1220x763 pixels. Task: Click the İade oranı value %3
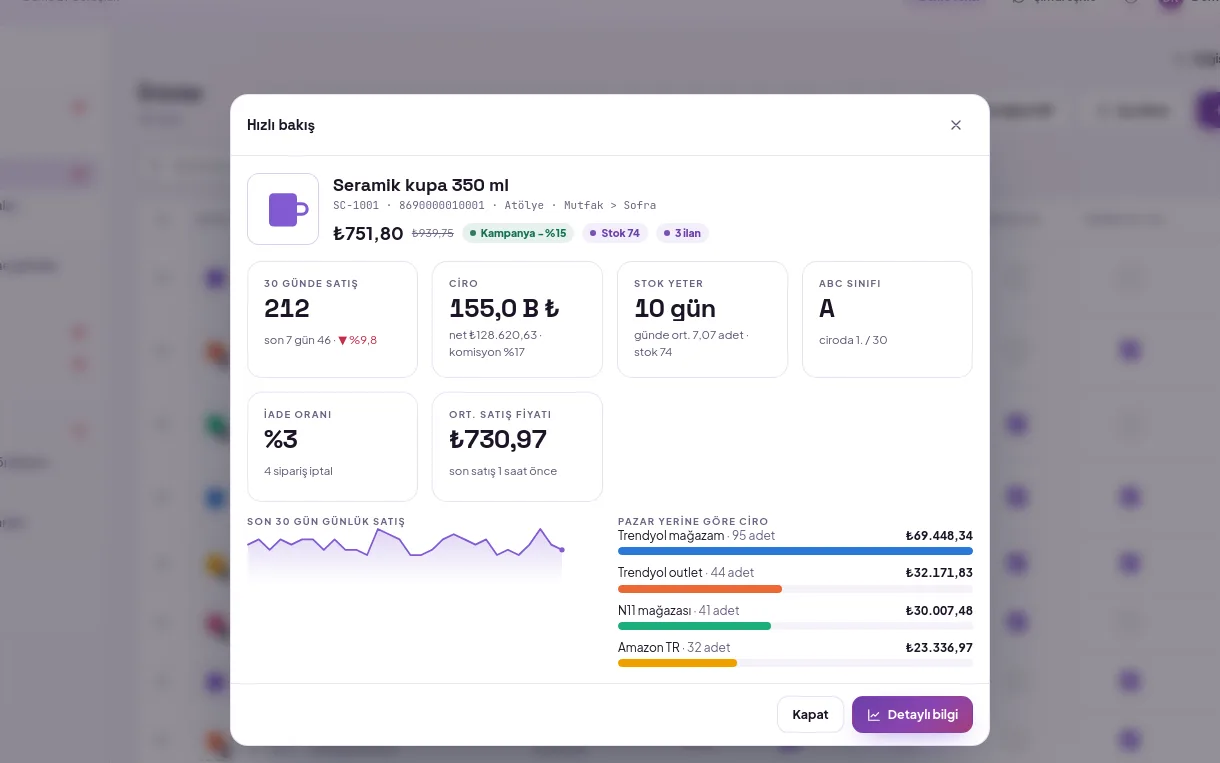pyautogui.click(x=281, y=439)
